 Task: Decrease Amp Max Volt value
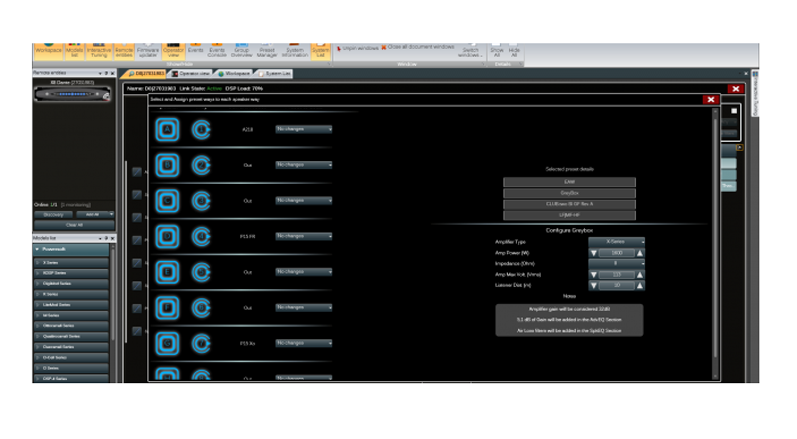pos(593,274)
